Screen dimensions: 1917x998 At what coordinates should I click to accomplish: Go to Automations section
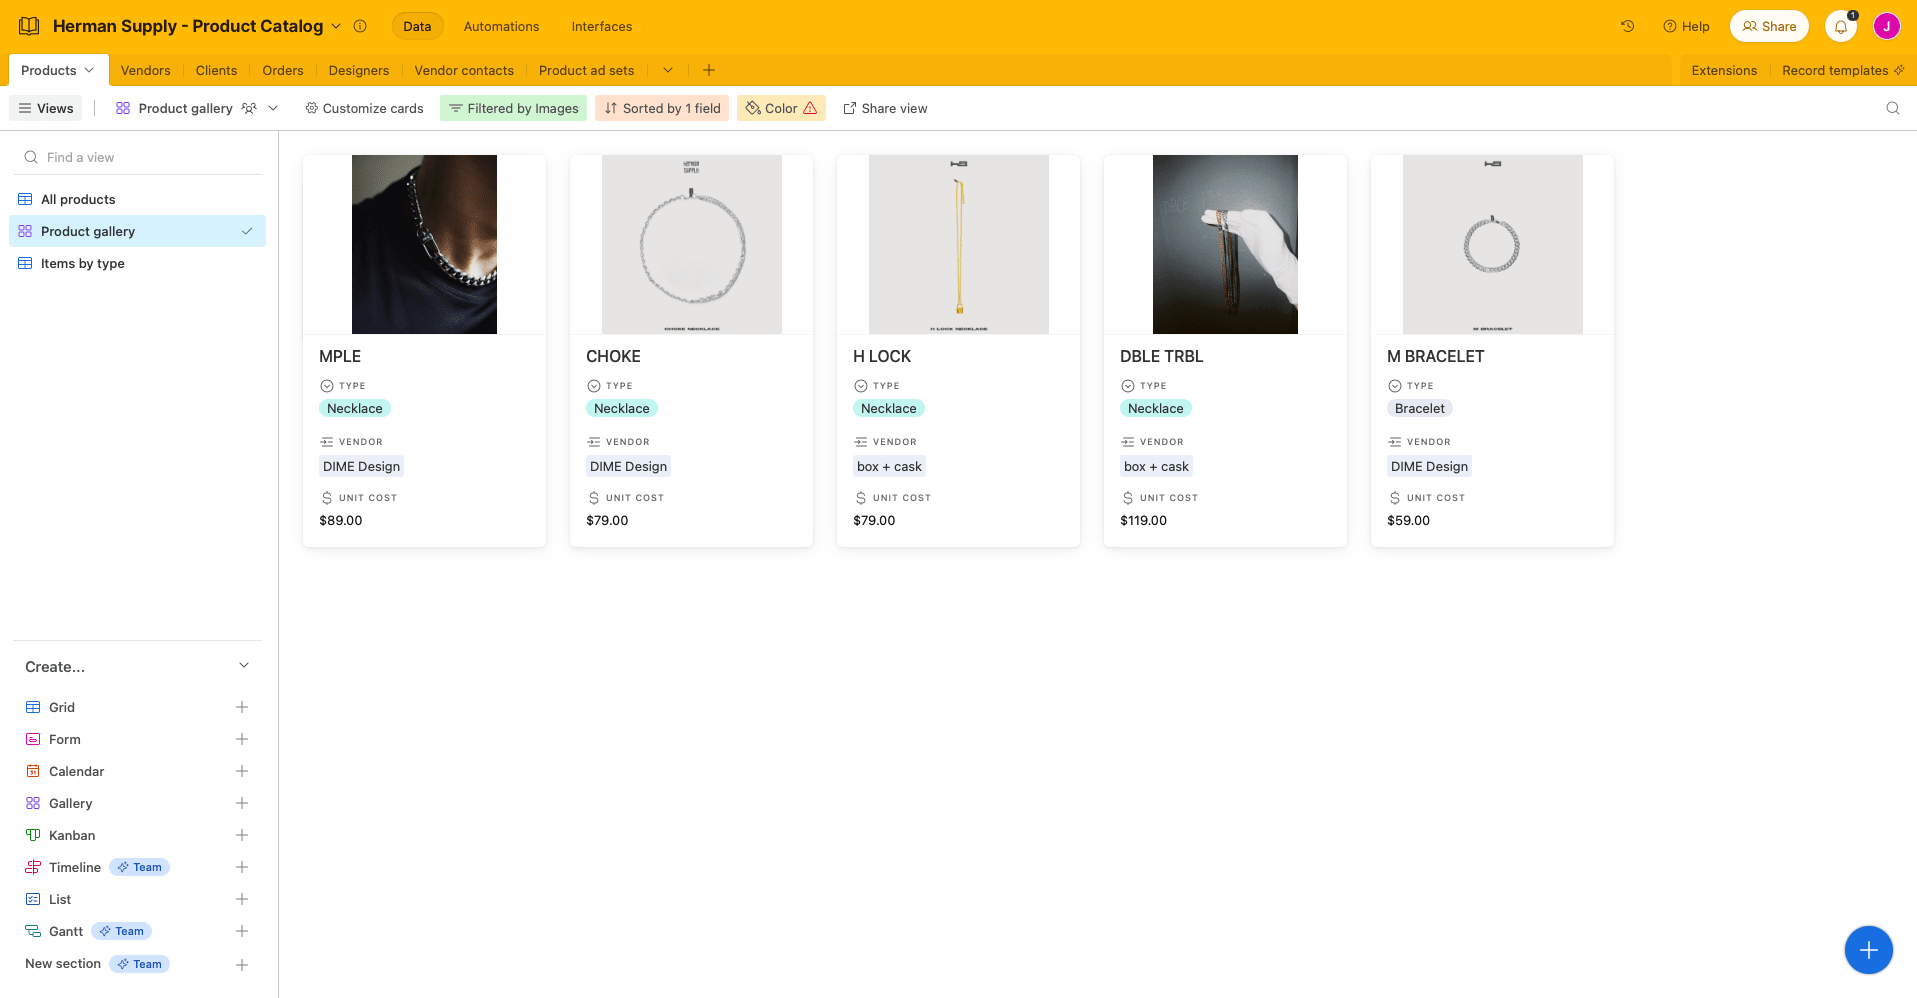(x=501, y=26)
